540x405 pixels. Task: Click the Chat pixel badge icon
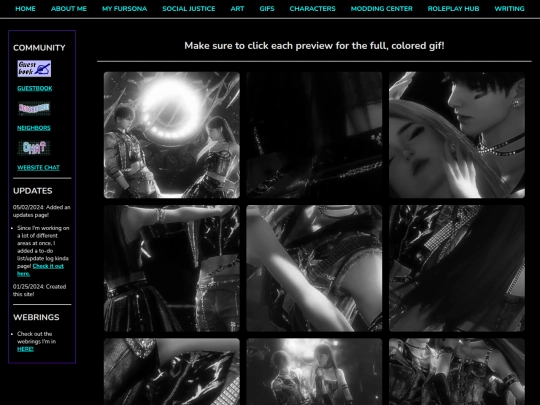tap(34, 148)
